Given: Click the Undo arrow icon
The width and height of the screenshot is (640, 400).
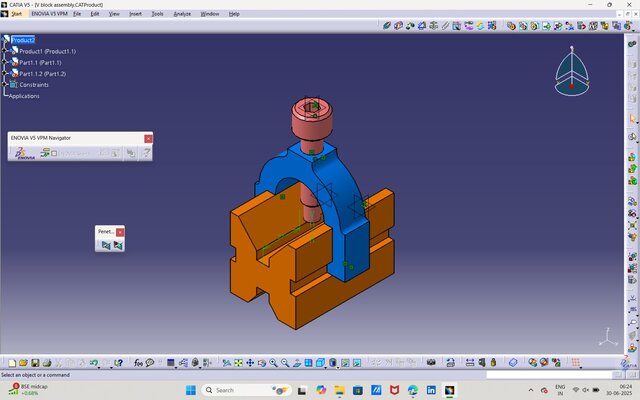Looking at the screenshot, I should point(92,362).
